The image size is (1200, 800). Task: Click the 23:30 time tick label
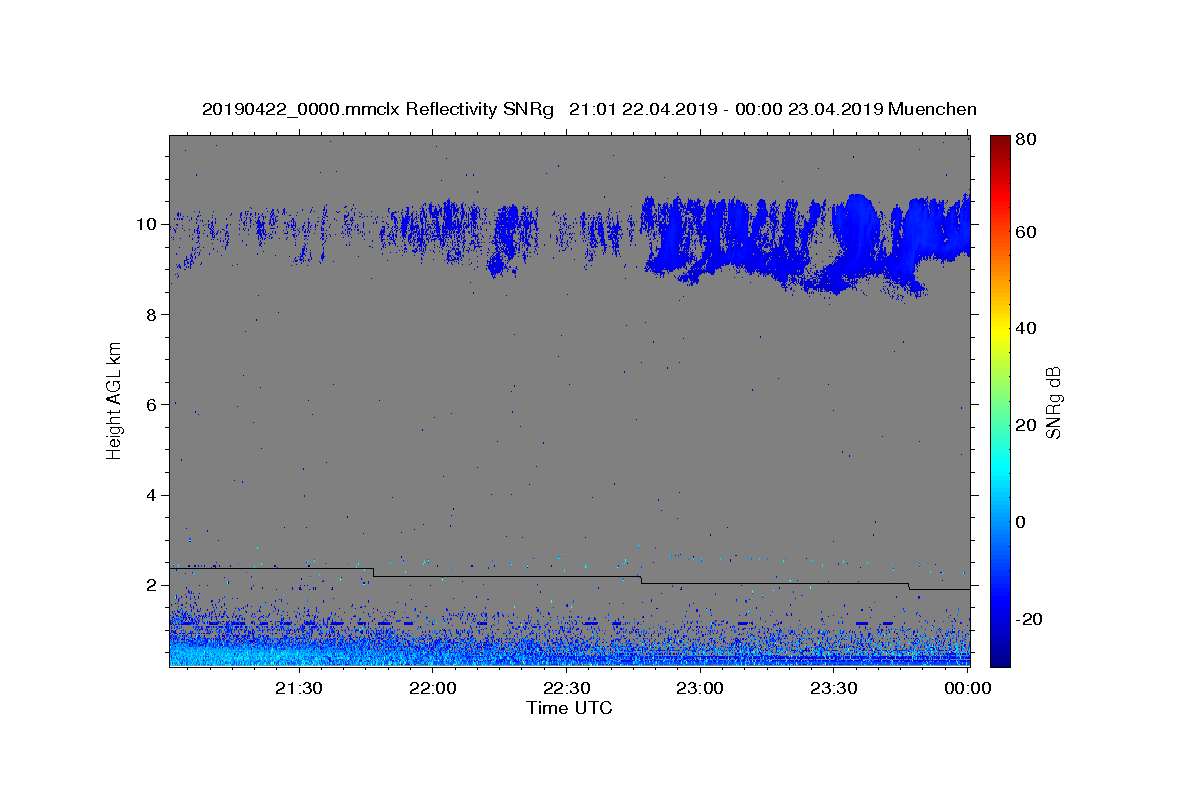pos(834,688)
